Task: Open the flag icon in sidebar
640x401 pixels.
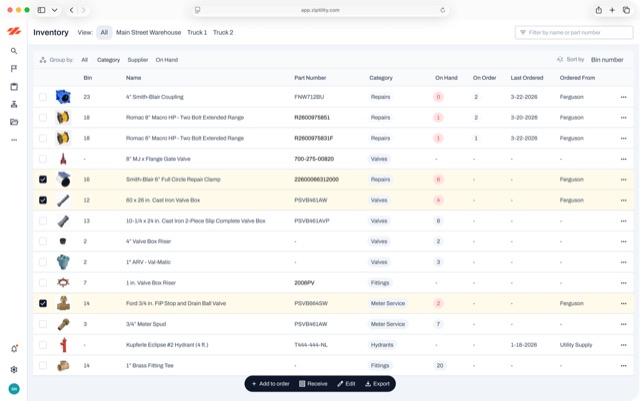Action: click(14, 69)
